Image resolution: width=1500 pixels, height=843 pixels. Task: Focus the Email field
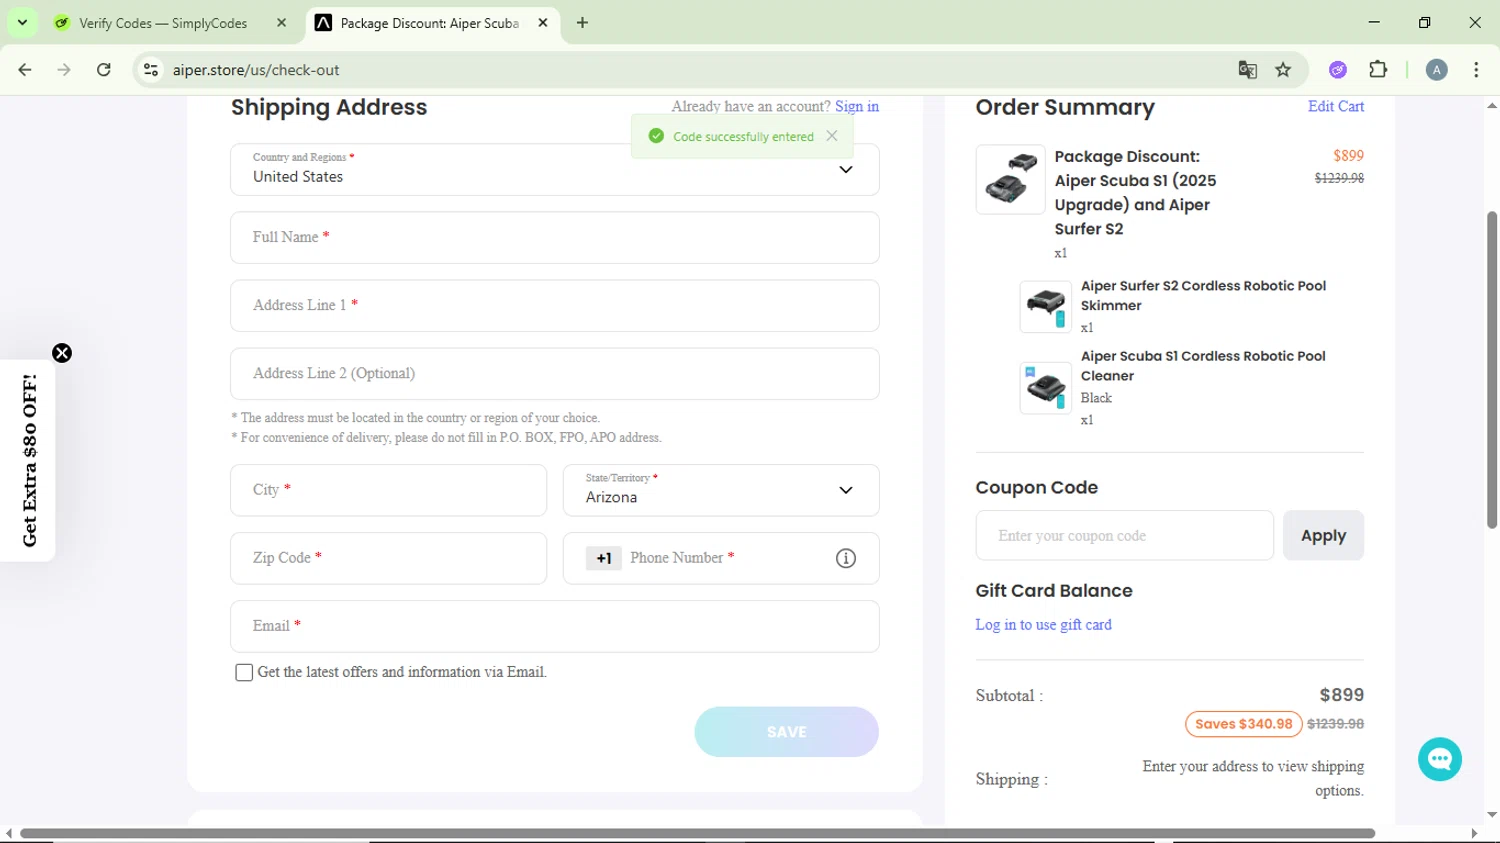(555, 626)
